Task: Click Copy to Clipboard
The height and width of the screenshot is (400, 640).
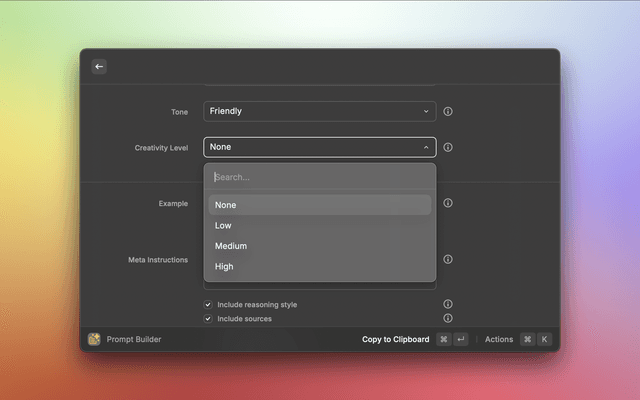Action: tap(395, 339)
